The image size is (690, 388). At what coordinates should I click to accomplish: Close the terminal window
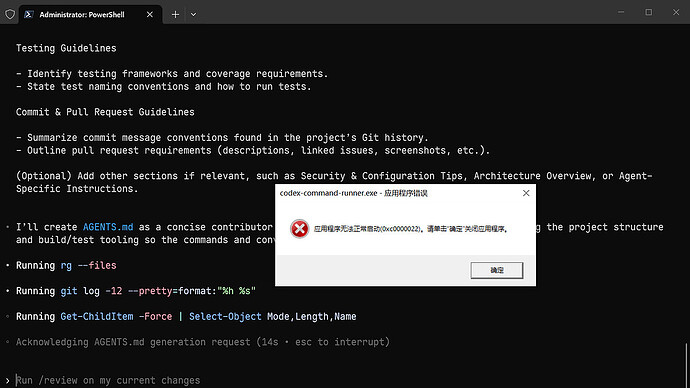pyautogui.click(x=676, y=12)
